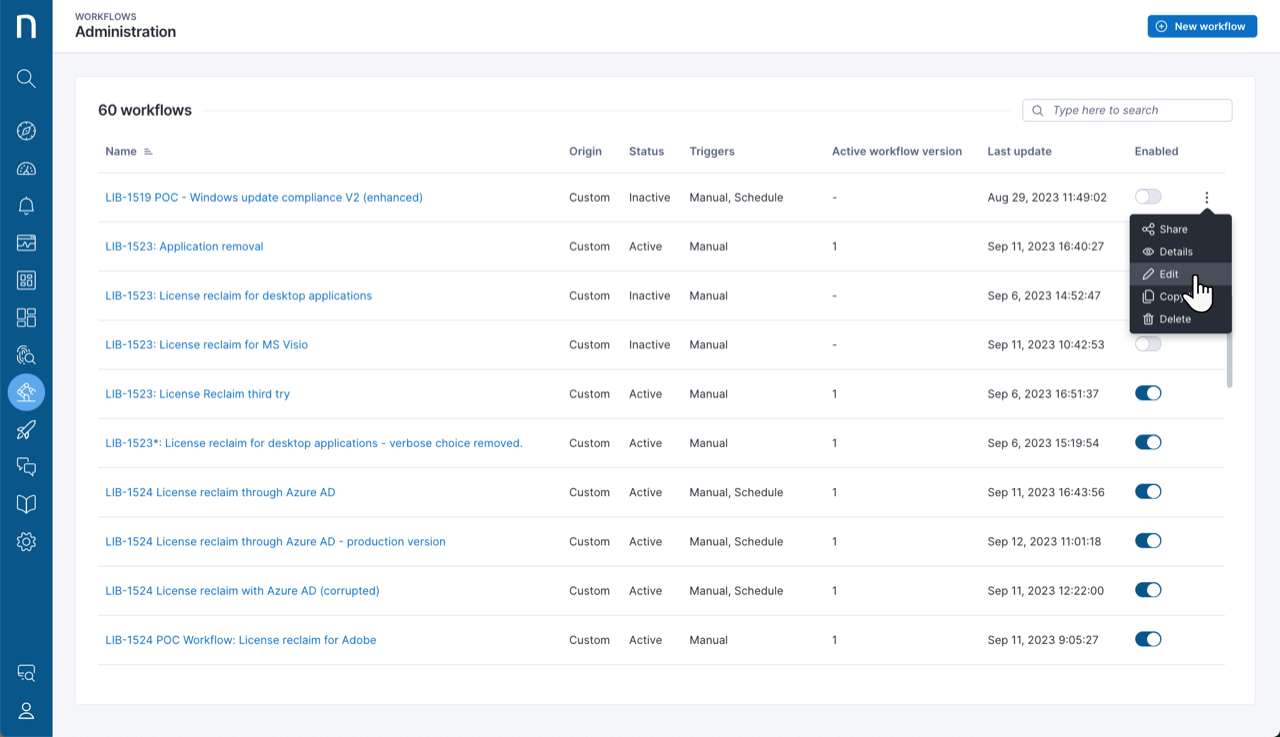Select the highlighted Workflows icon in sidebar
The width and height of the screenshot is (1280, 737).
[27, 392]
